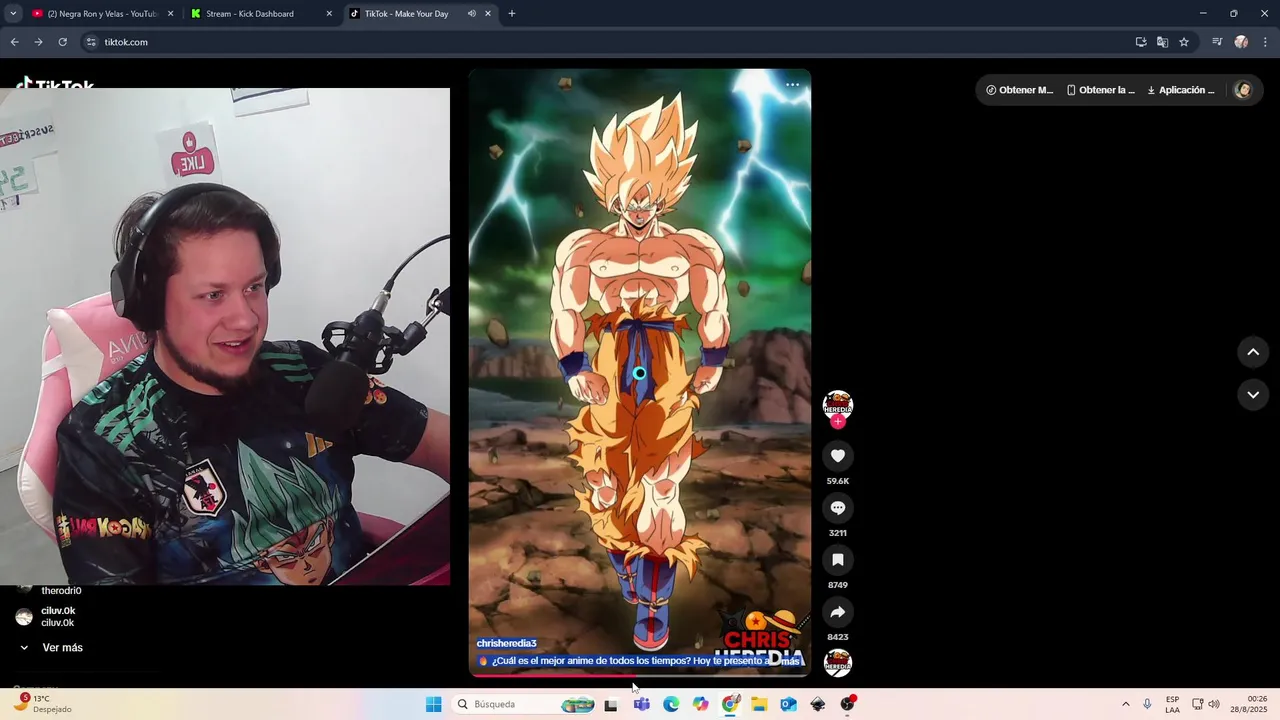
Task: Expand the Ver más chevron
Action: (24, 648)
